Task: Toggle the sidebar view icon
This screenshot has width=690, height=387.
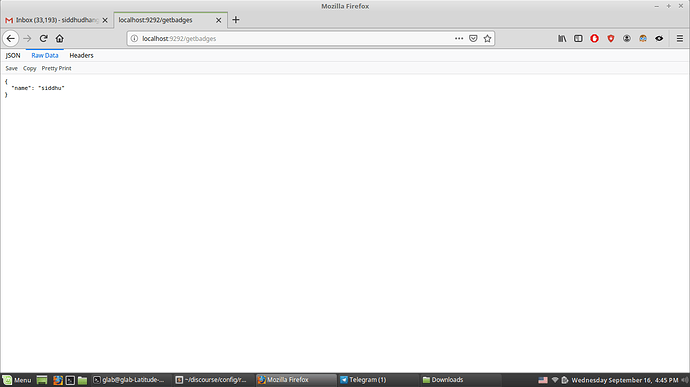Action: click(578, 39)
